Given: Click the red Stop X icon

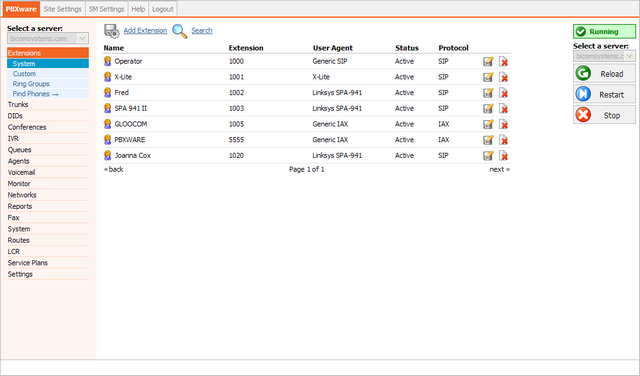Looking at the screenshot, I should (583, 115).
